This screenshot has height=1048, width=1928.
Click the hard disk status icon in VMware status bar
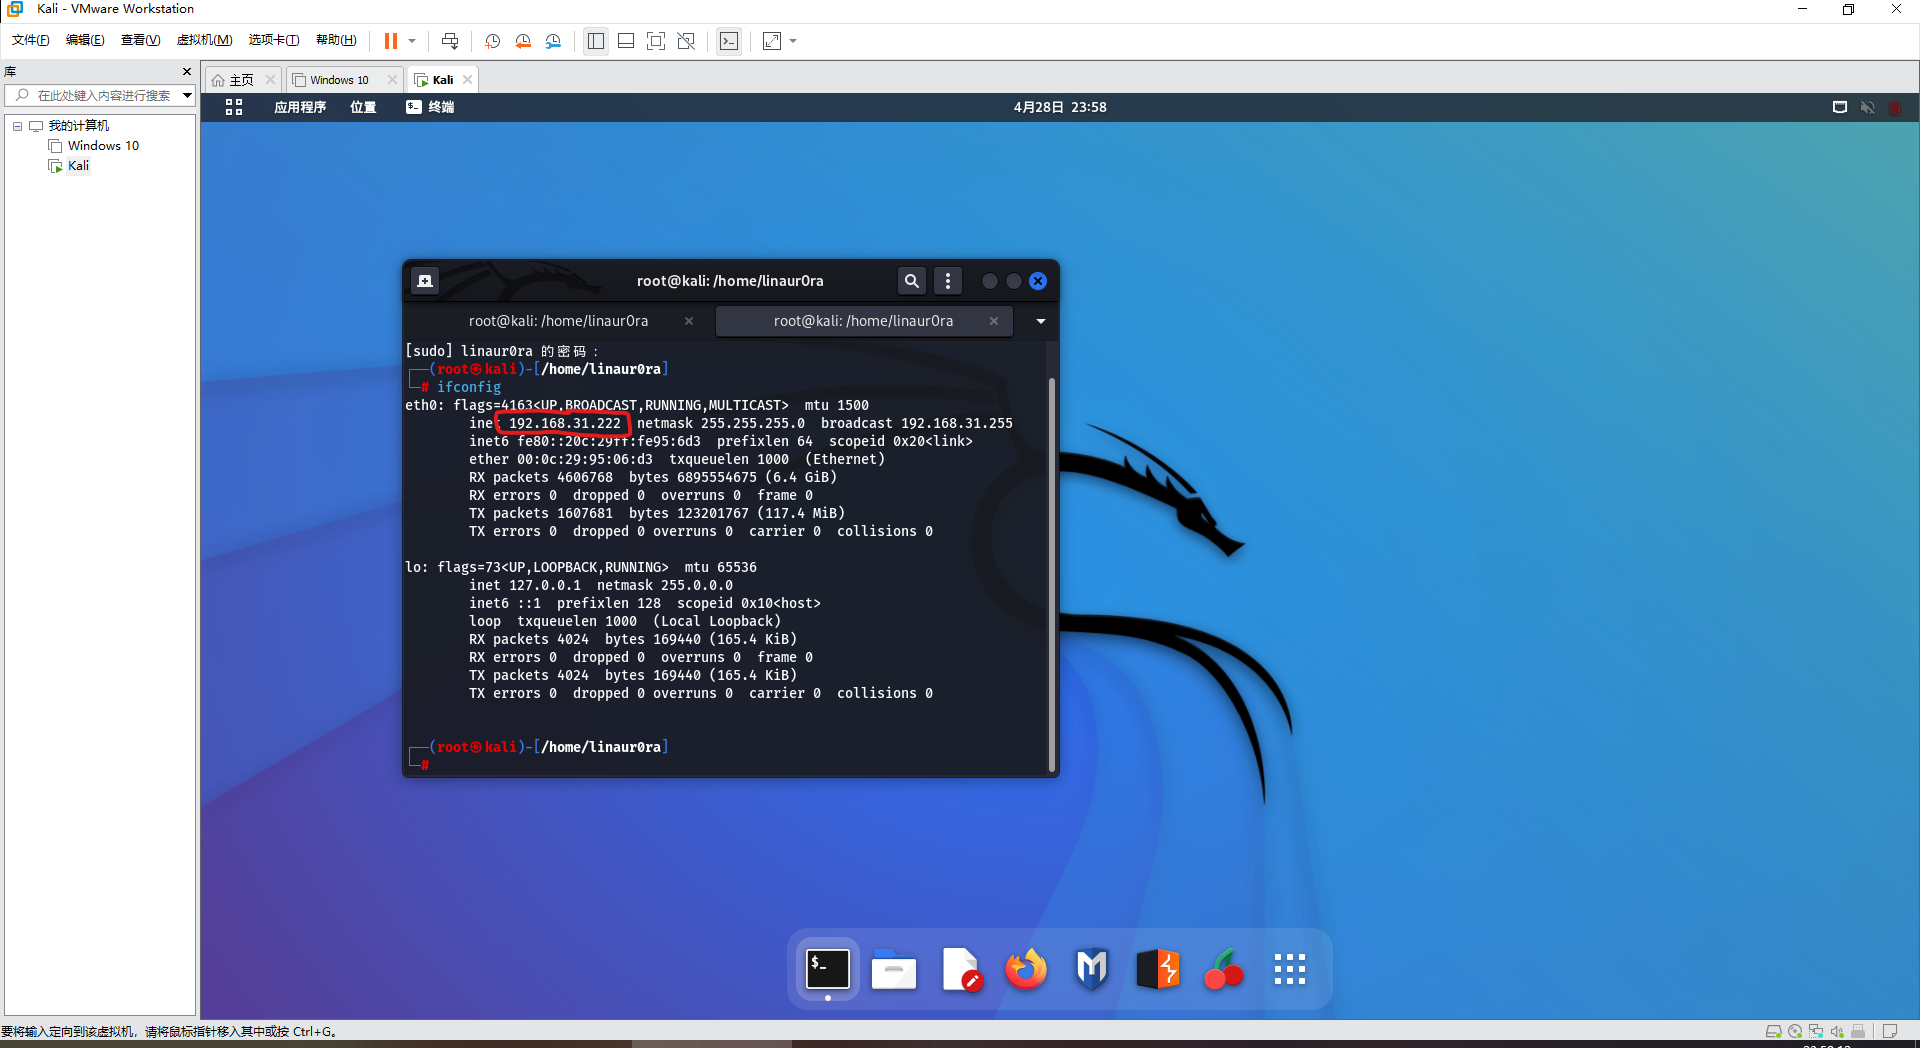tap(1773, 1031)
